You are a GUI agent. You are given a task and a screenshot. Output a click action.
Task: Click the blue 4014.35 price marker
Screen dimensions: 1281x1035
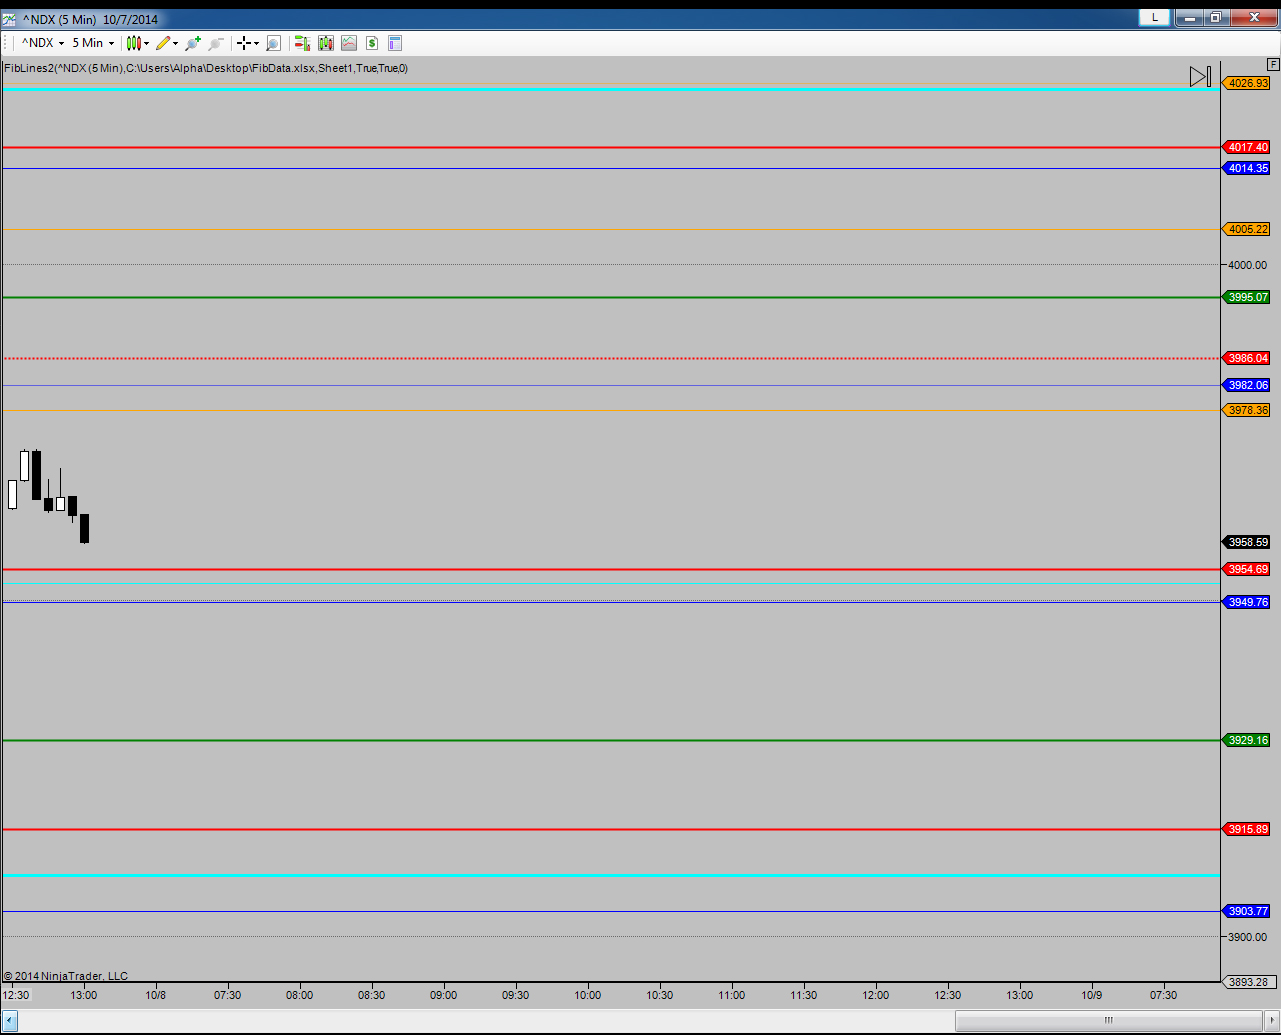1246,168
